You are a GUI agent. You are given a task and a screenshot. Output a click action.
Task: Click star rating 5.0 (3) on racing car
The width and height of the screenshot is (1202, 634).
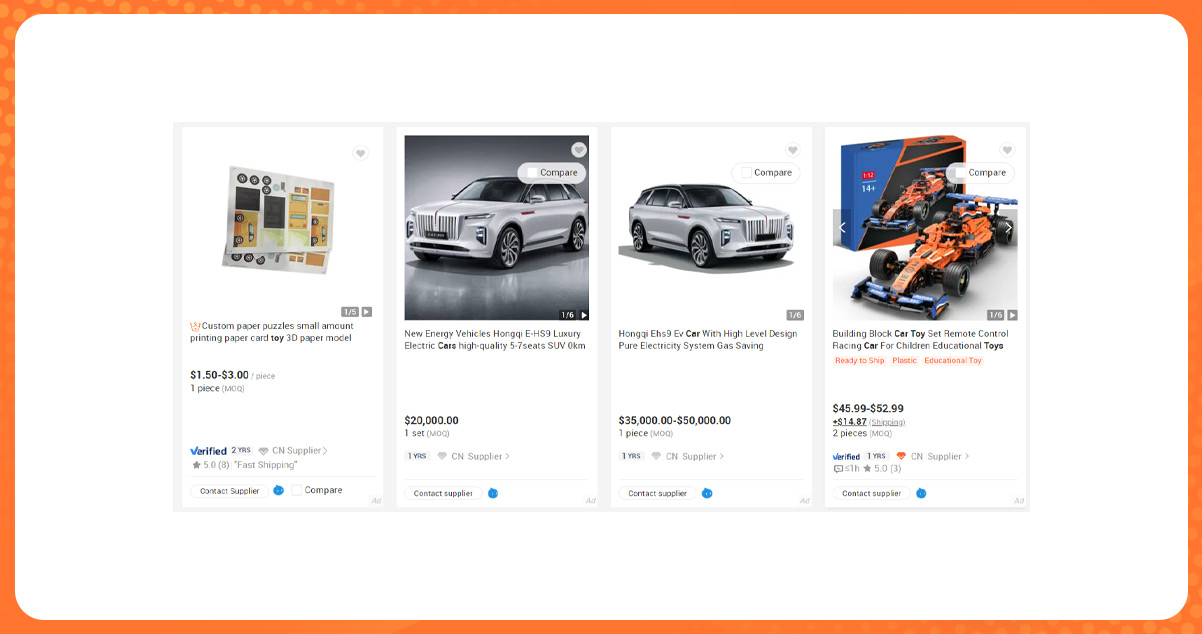tap(881, 469)
